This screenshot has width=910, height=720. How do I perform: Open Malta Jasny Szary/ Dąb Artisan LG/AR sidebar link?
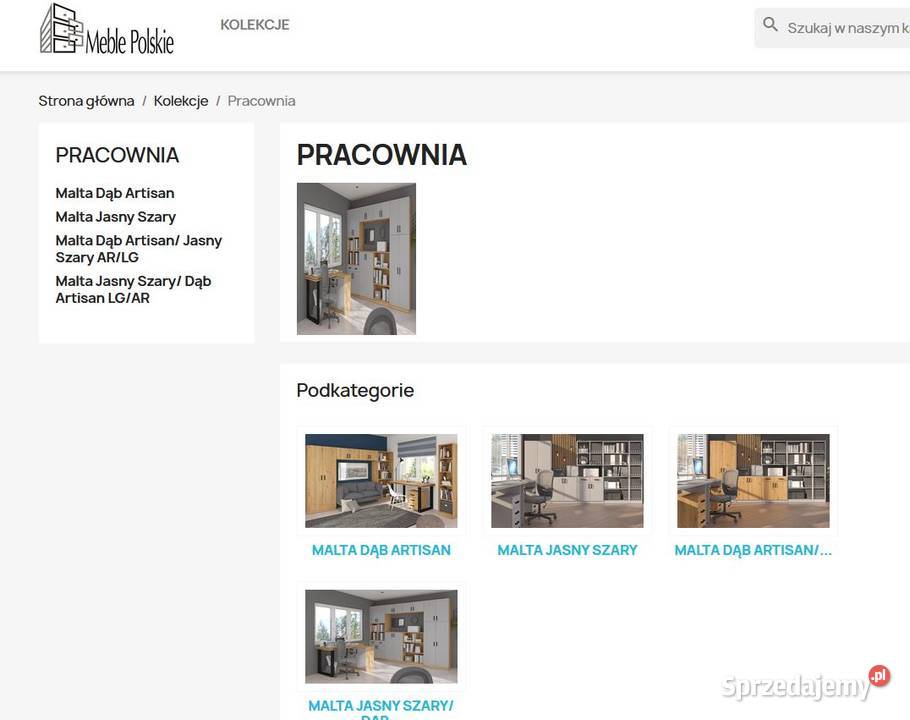click(x=133, y=290)
